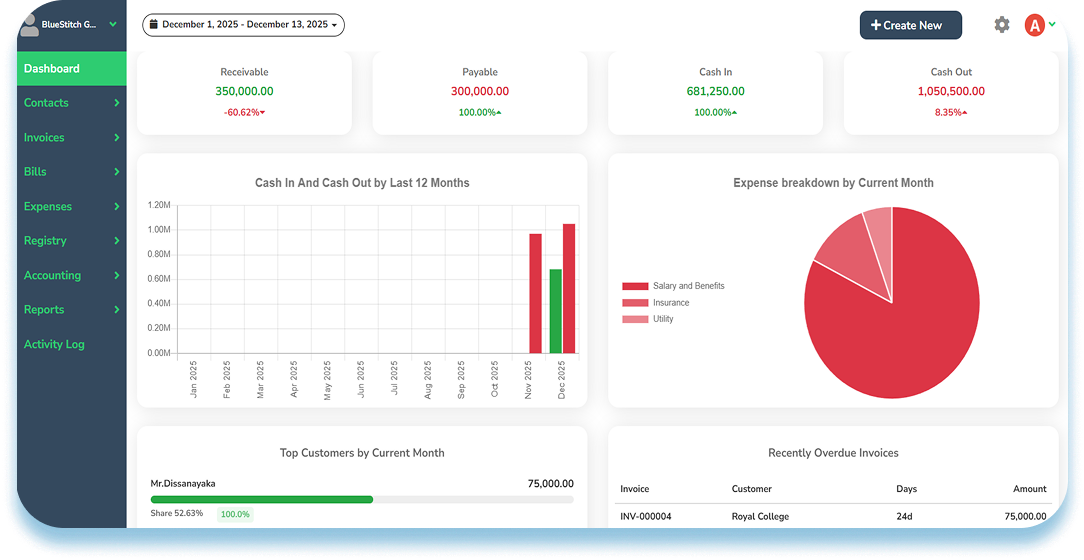This screenshot has height=560, width=1084.
Task: Open the BlueStitch company switcher dropdown
Action: pyautogui.click(x=113, y=24)
